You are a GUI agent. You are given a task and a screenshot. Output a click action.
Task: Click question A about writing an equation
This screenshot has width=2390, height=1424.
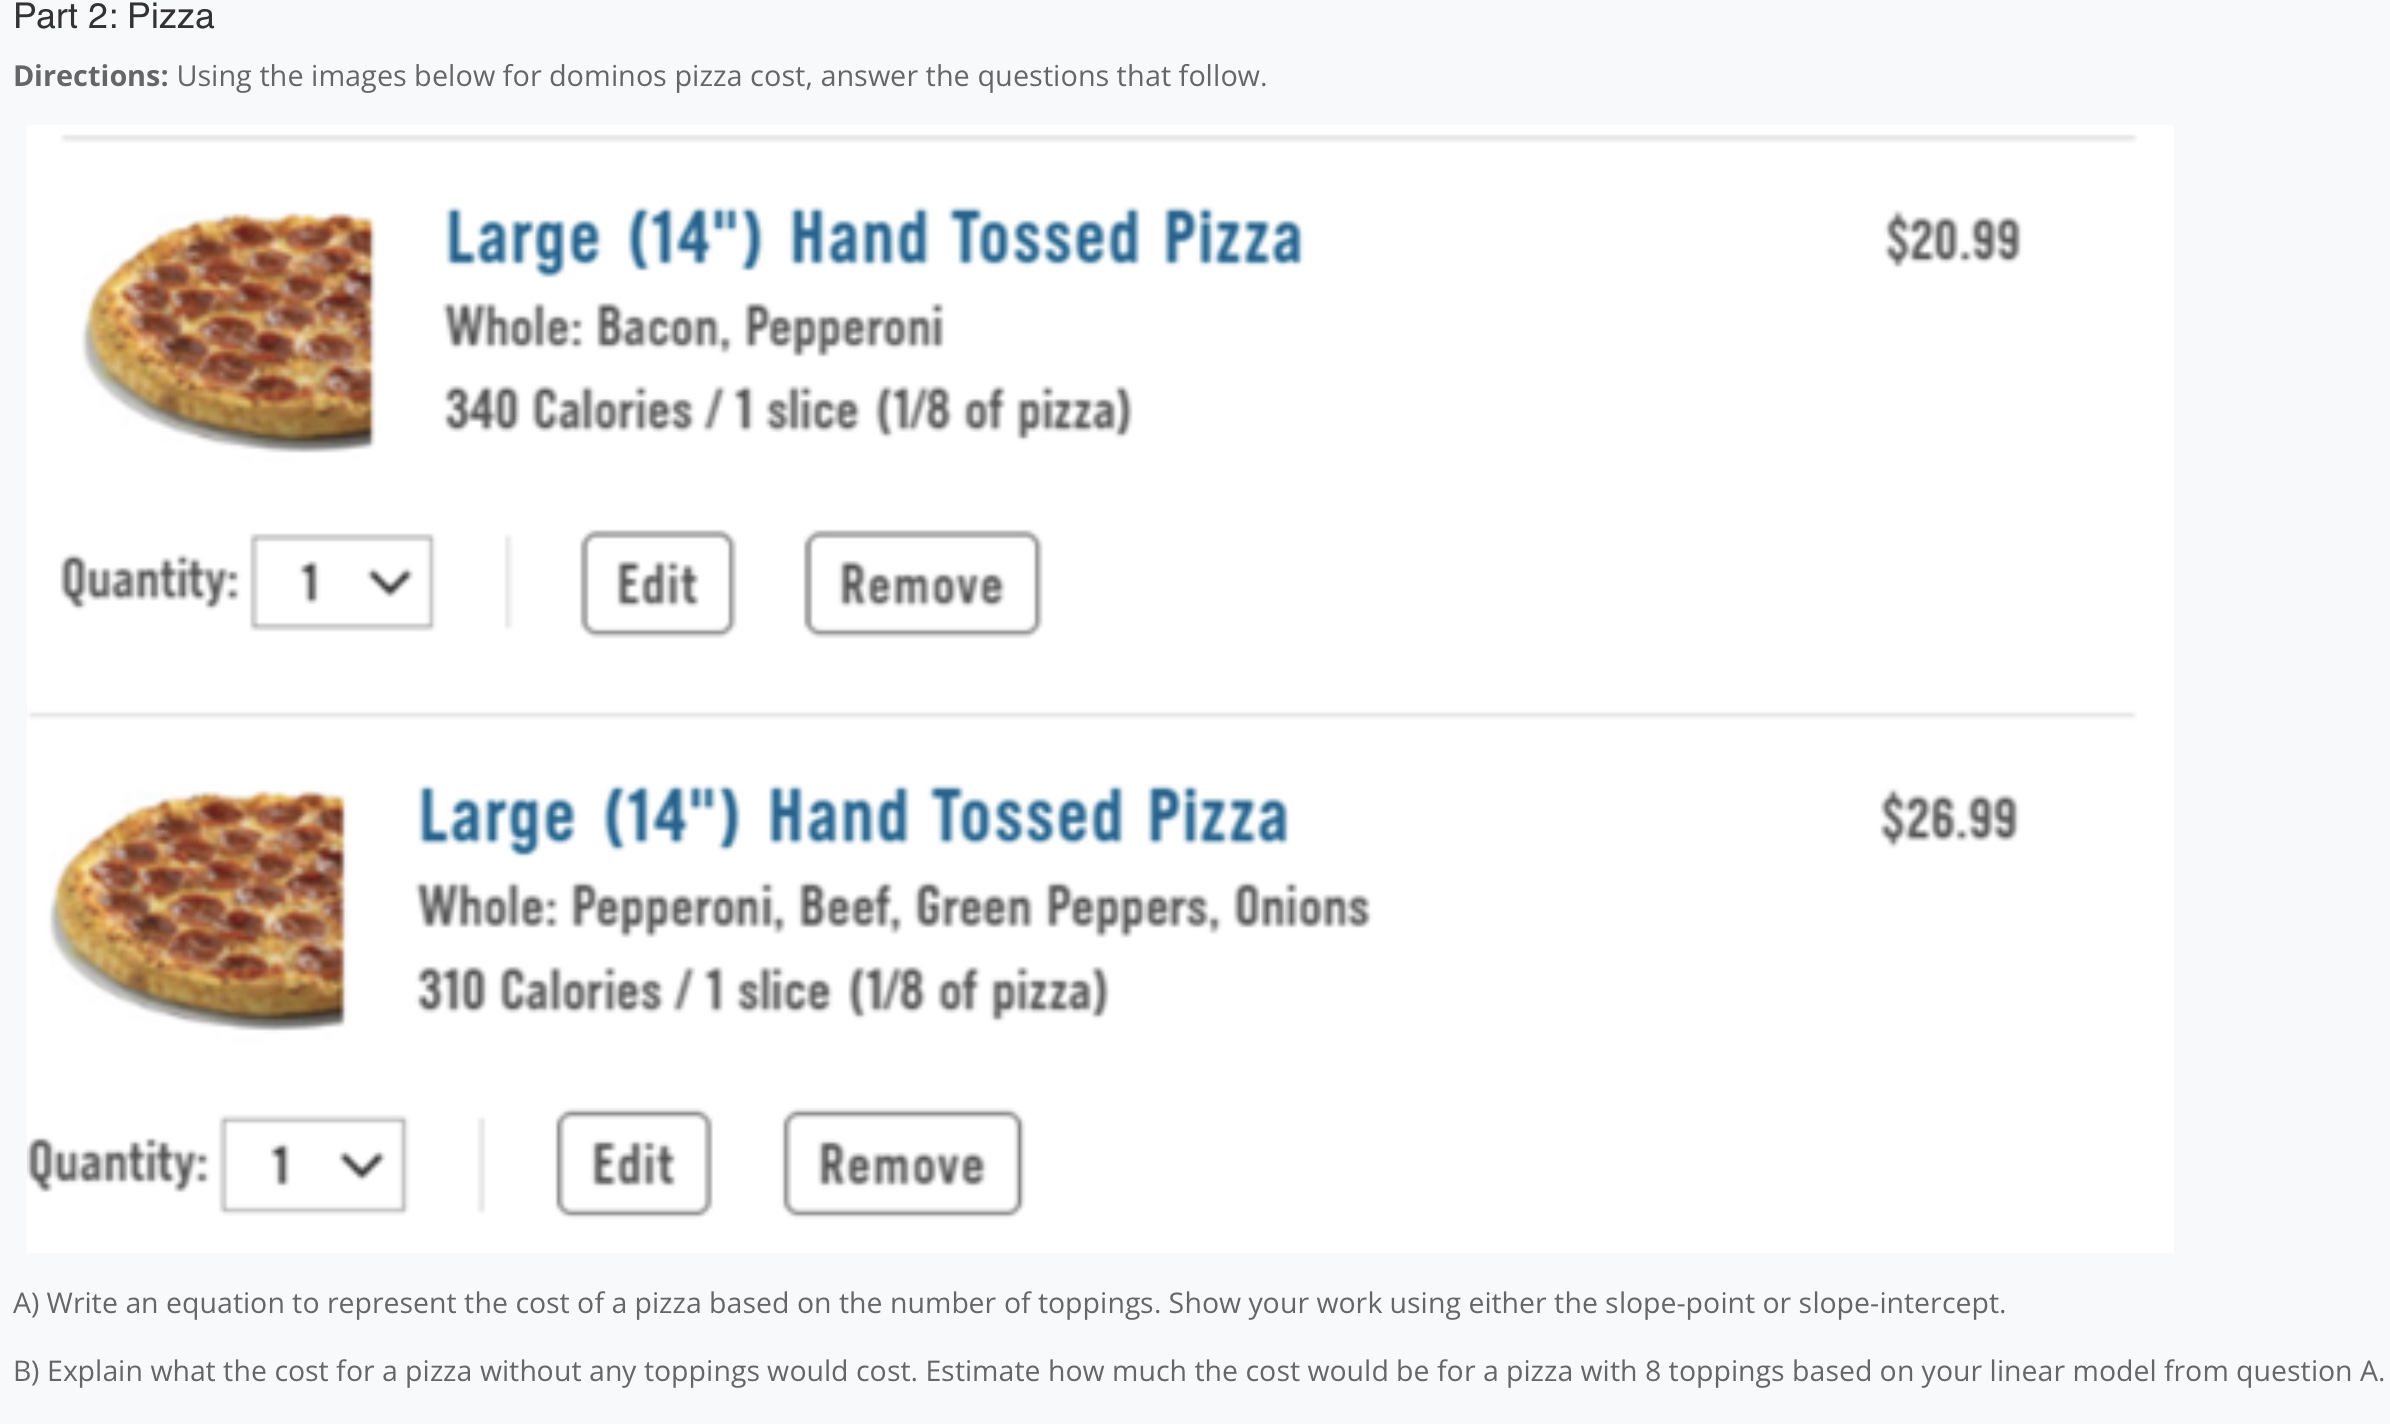(1009, 1303)
